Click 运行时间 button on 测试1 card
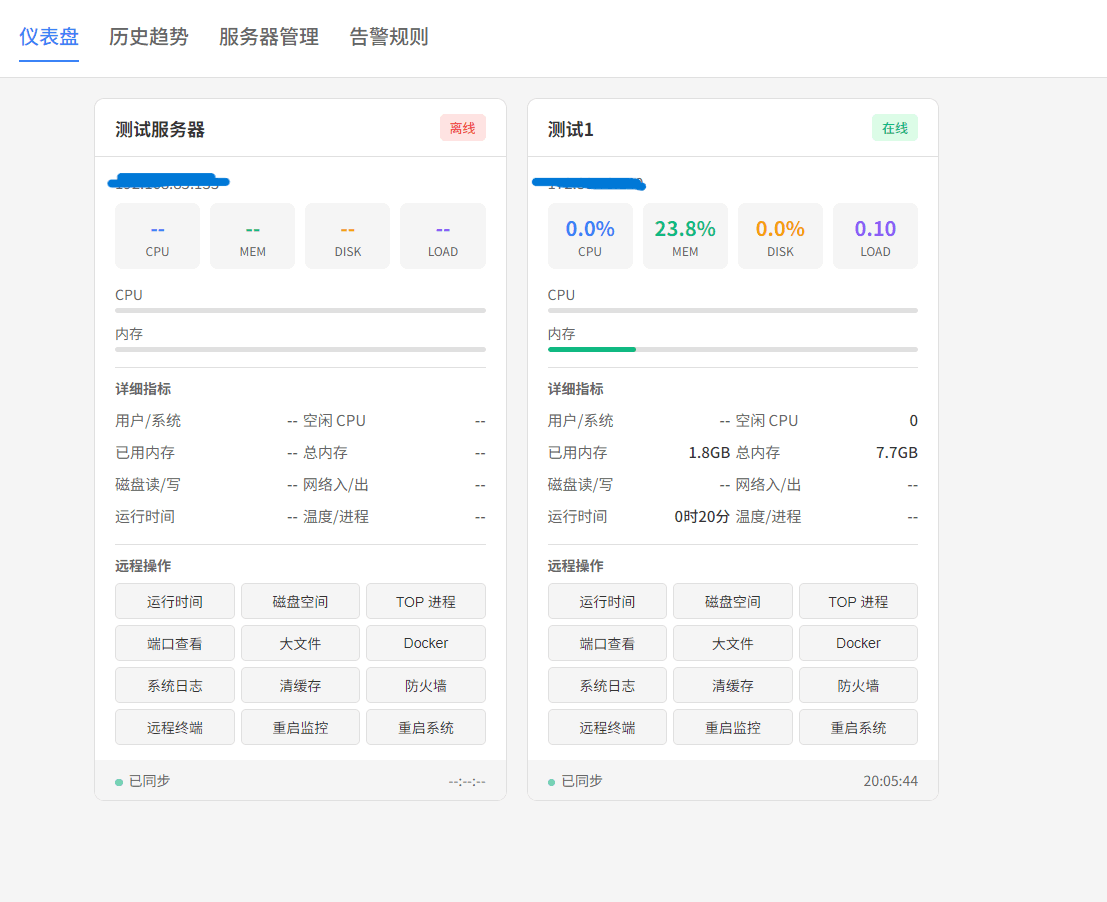This screenshot has height=902, width=1107. (607, 601)
